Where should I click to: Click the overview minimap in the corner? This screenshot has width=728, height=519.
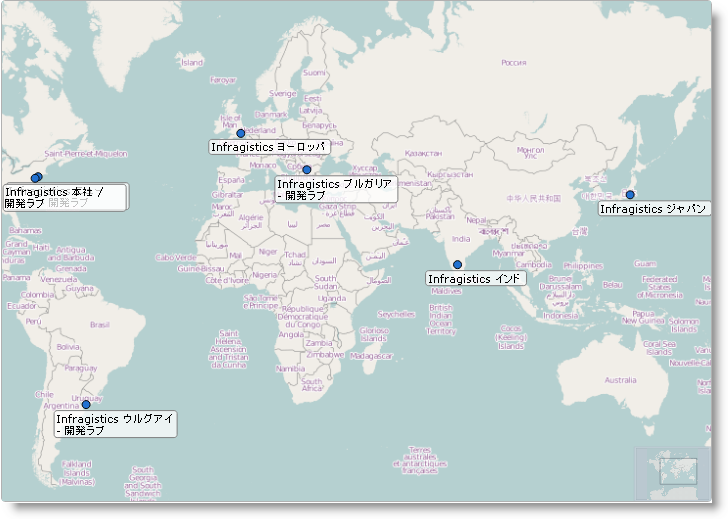[672, 472]
